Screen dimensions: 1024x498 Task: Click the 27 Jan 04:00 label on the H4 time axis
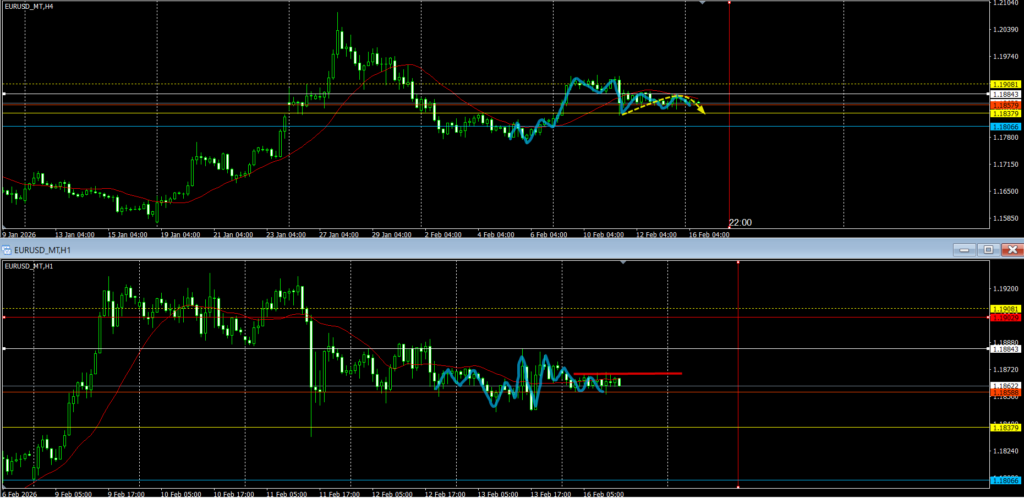click(341, 235)
